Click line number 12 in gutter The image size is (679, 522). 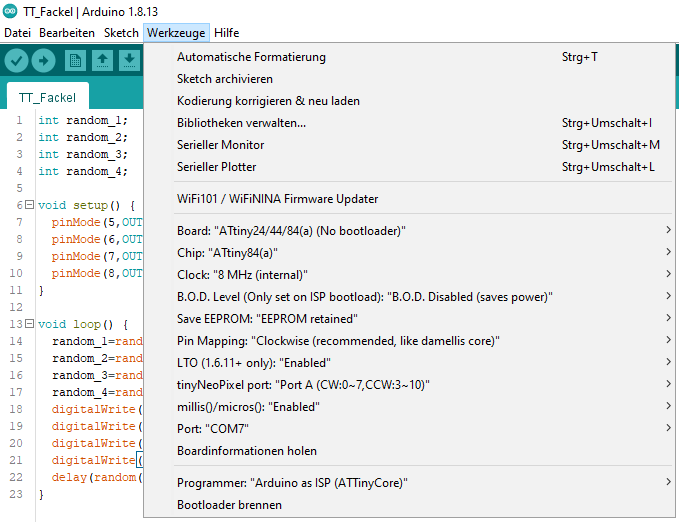[x=16, y=307]
